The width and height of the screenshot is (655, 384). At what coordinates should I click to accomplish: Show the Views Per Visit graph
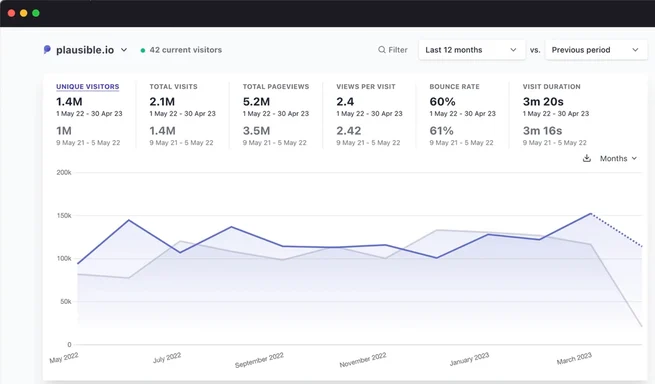click(x=366, y=86)
